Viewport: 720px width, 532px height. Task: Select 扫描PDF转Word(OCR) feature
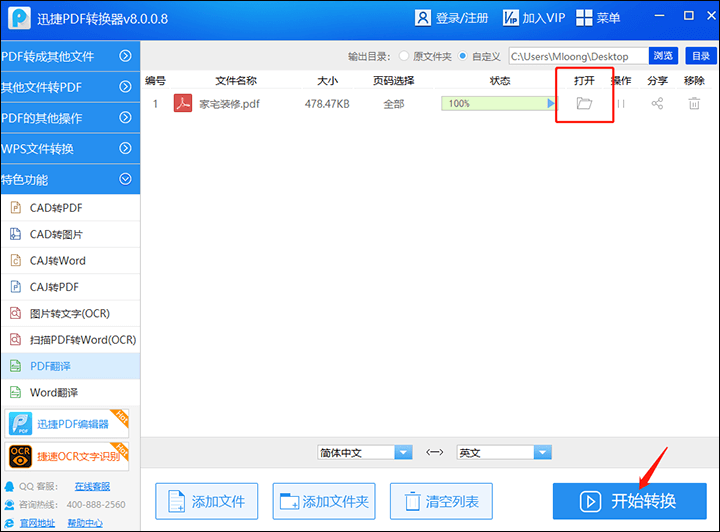[71, 340]
